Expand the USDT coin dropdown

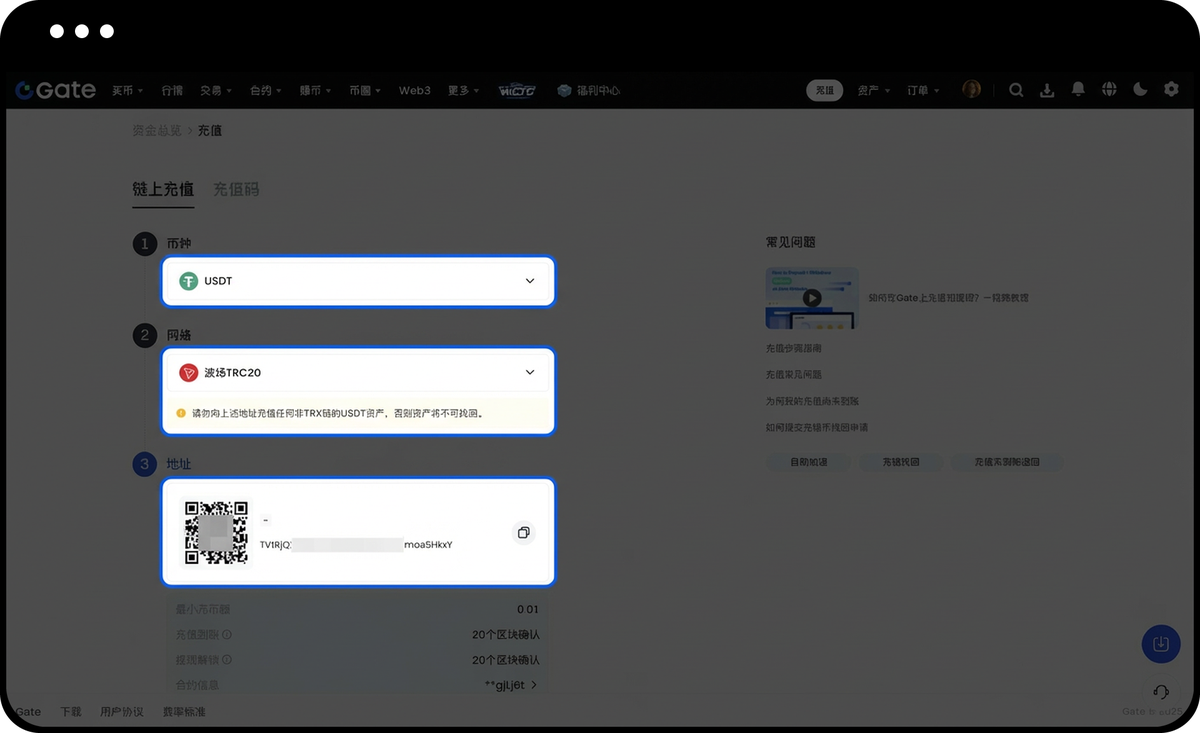tap(358, 281)
